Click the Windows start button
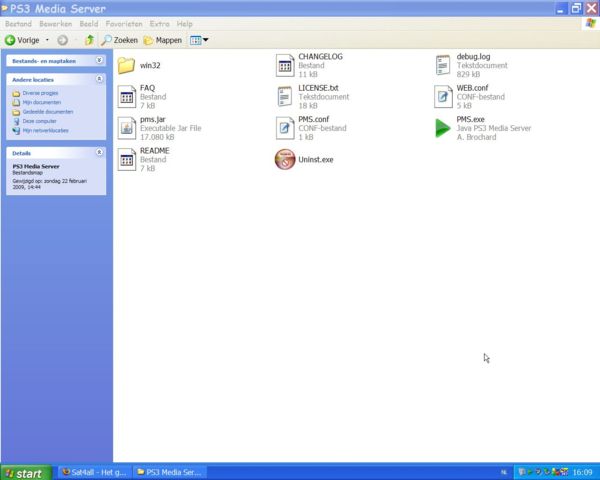This screenshot has height=480, width=600. [26, 473]
